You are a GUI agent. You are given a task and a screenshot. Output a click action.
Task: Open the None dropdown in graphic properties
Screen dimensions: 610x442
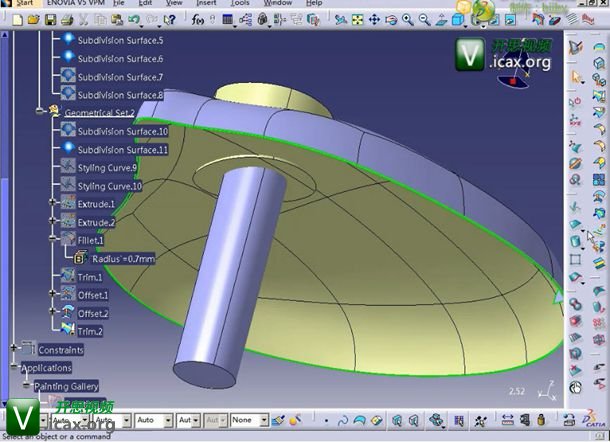point(262,420)
